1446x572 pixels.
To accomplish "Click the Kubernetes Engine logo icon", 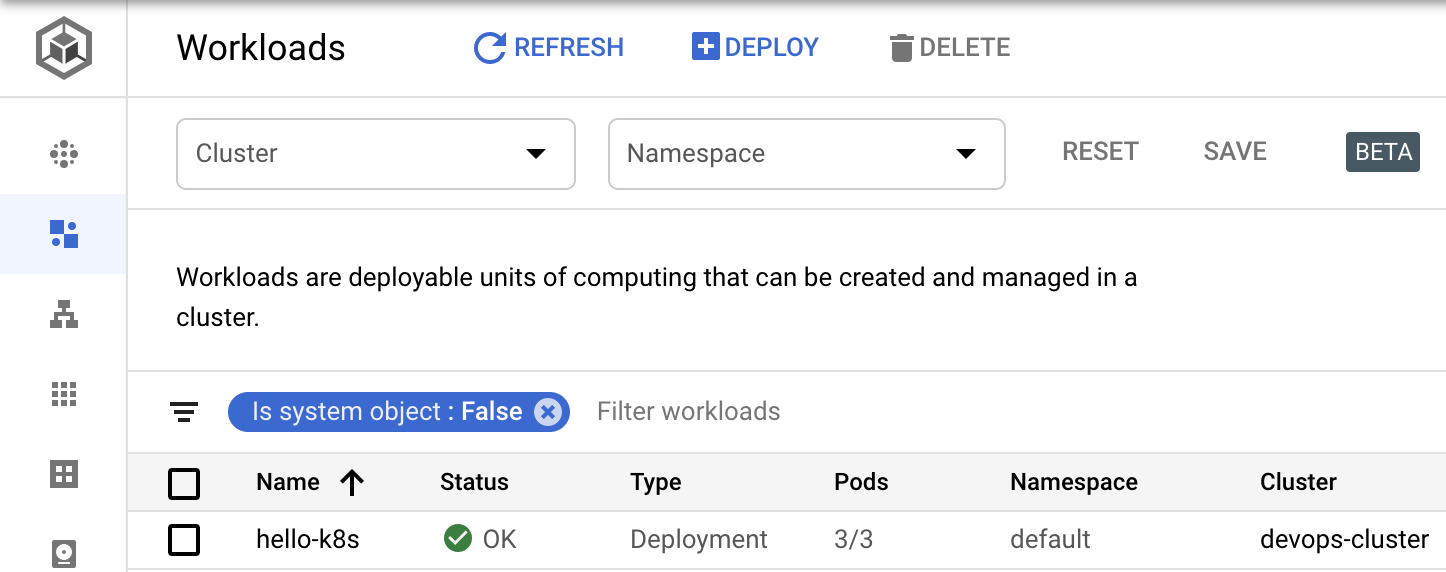I will [x=64, y=48].
